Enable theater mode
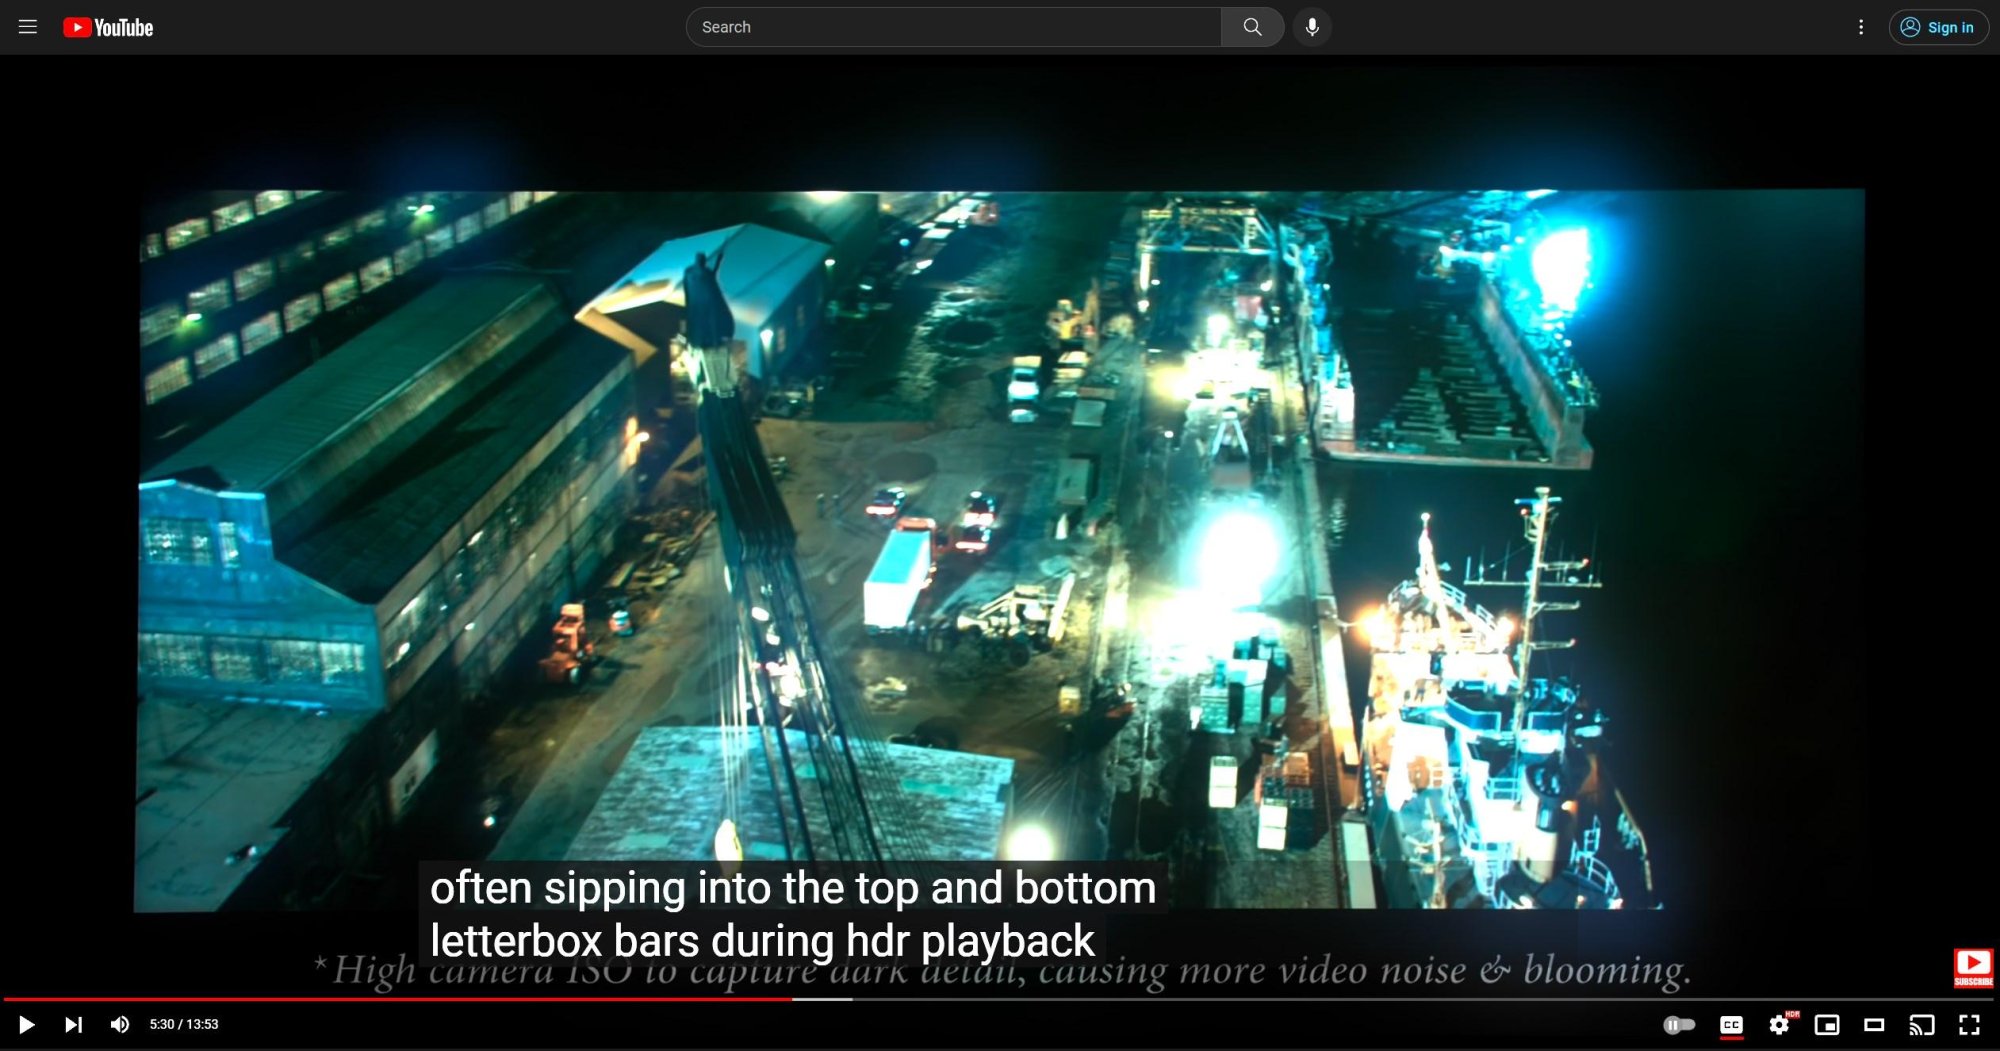The height and width of the screenshot is (1051, 2000). pos(1874,1024)
